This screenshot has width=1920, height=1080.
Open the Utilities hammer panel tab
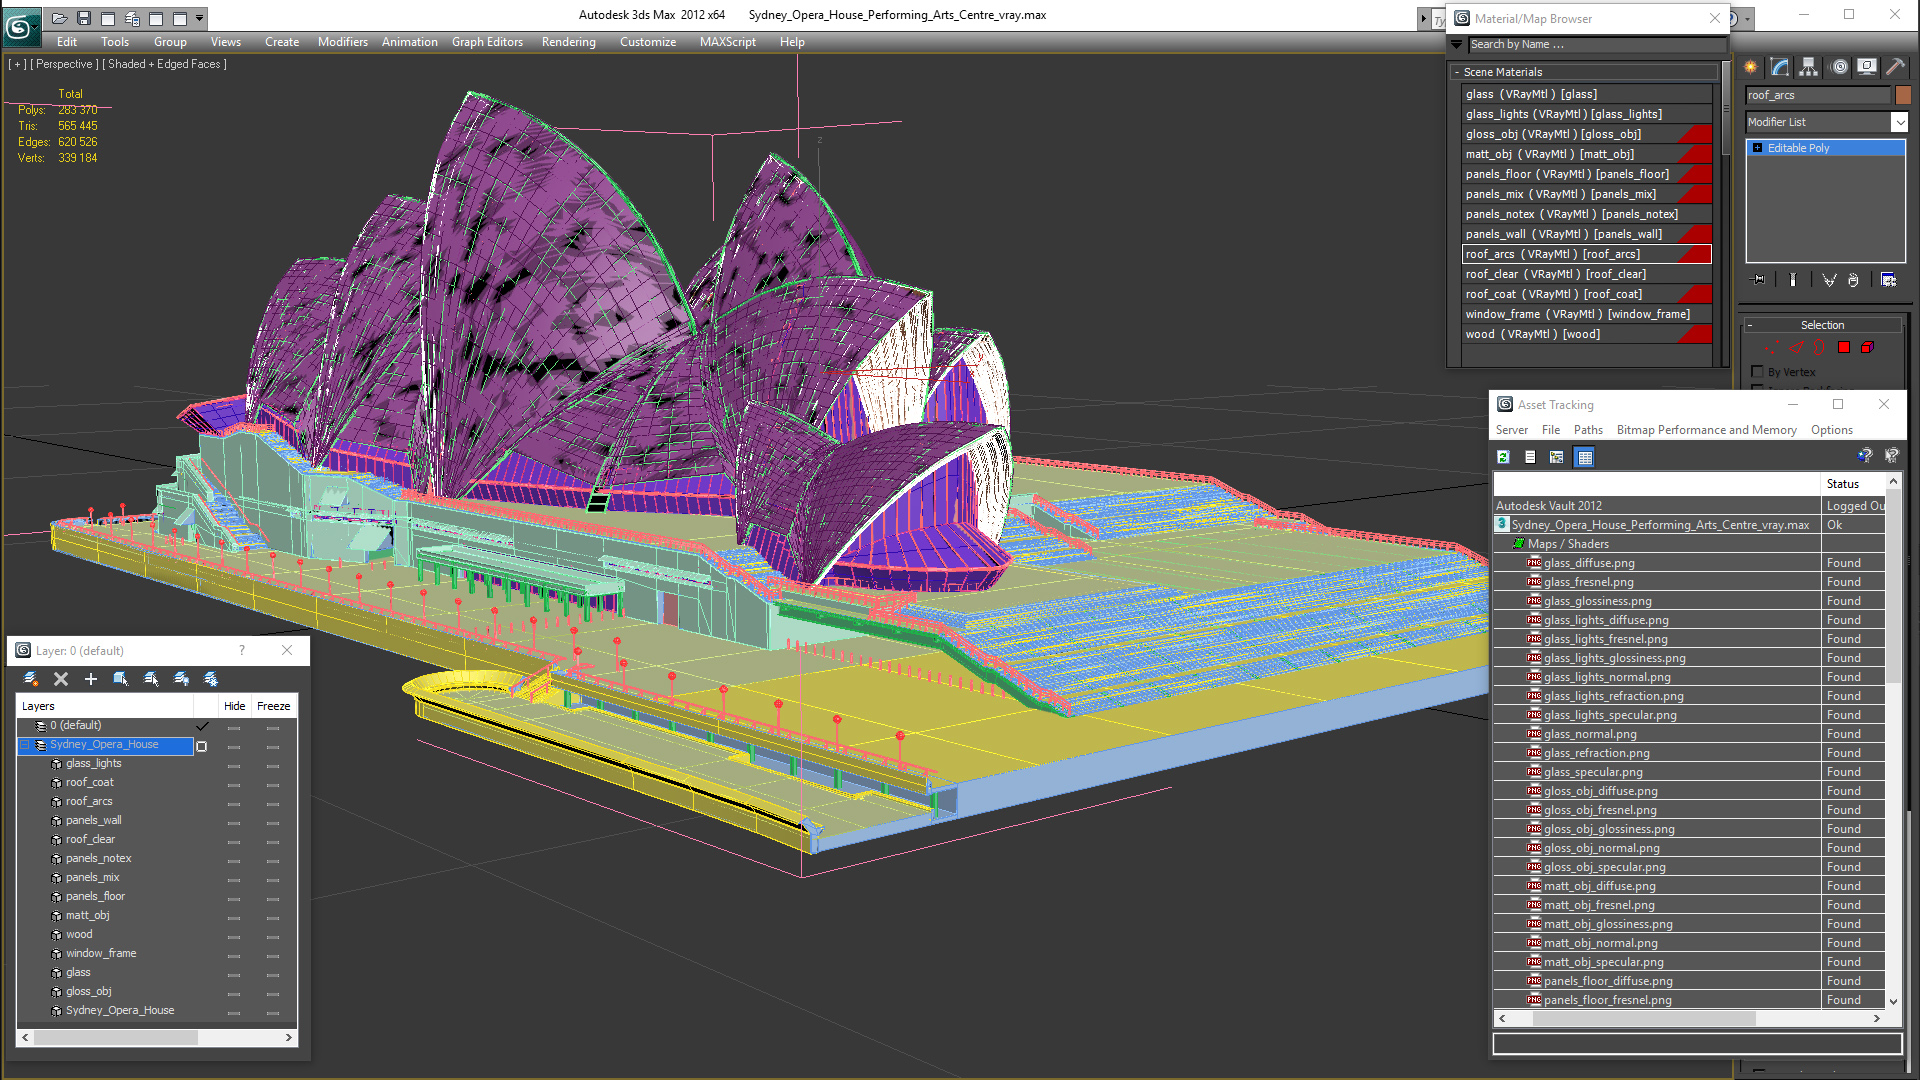[1895, 67]
